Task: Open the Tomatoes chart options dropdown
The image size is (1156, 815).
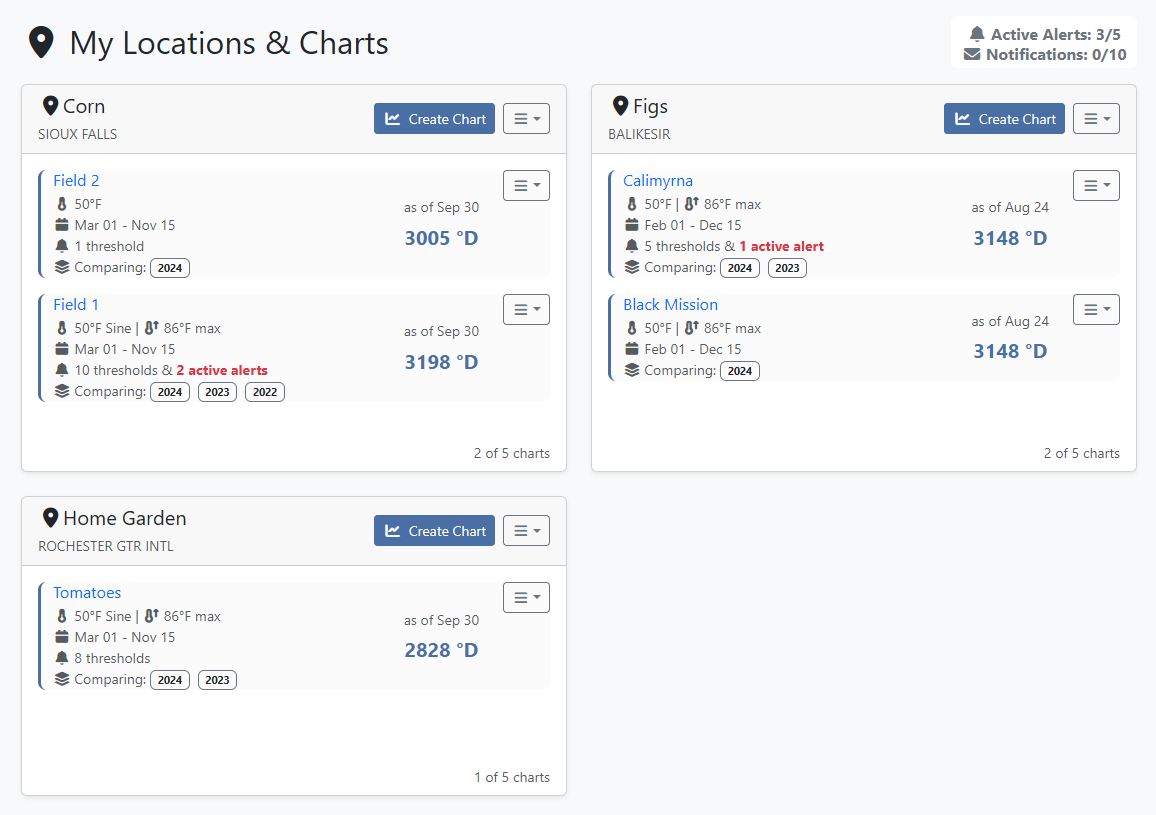Action: (526, 597)
